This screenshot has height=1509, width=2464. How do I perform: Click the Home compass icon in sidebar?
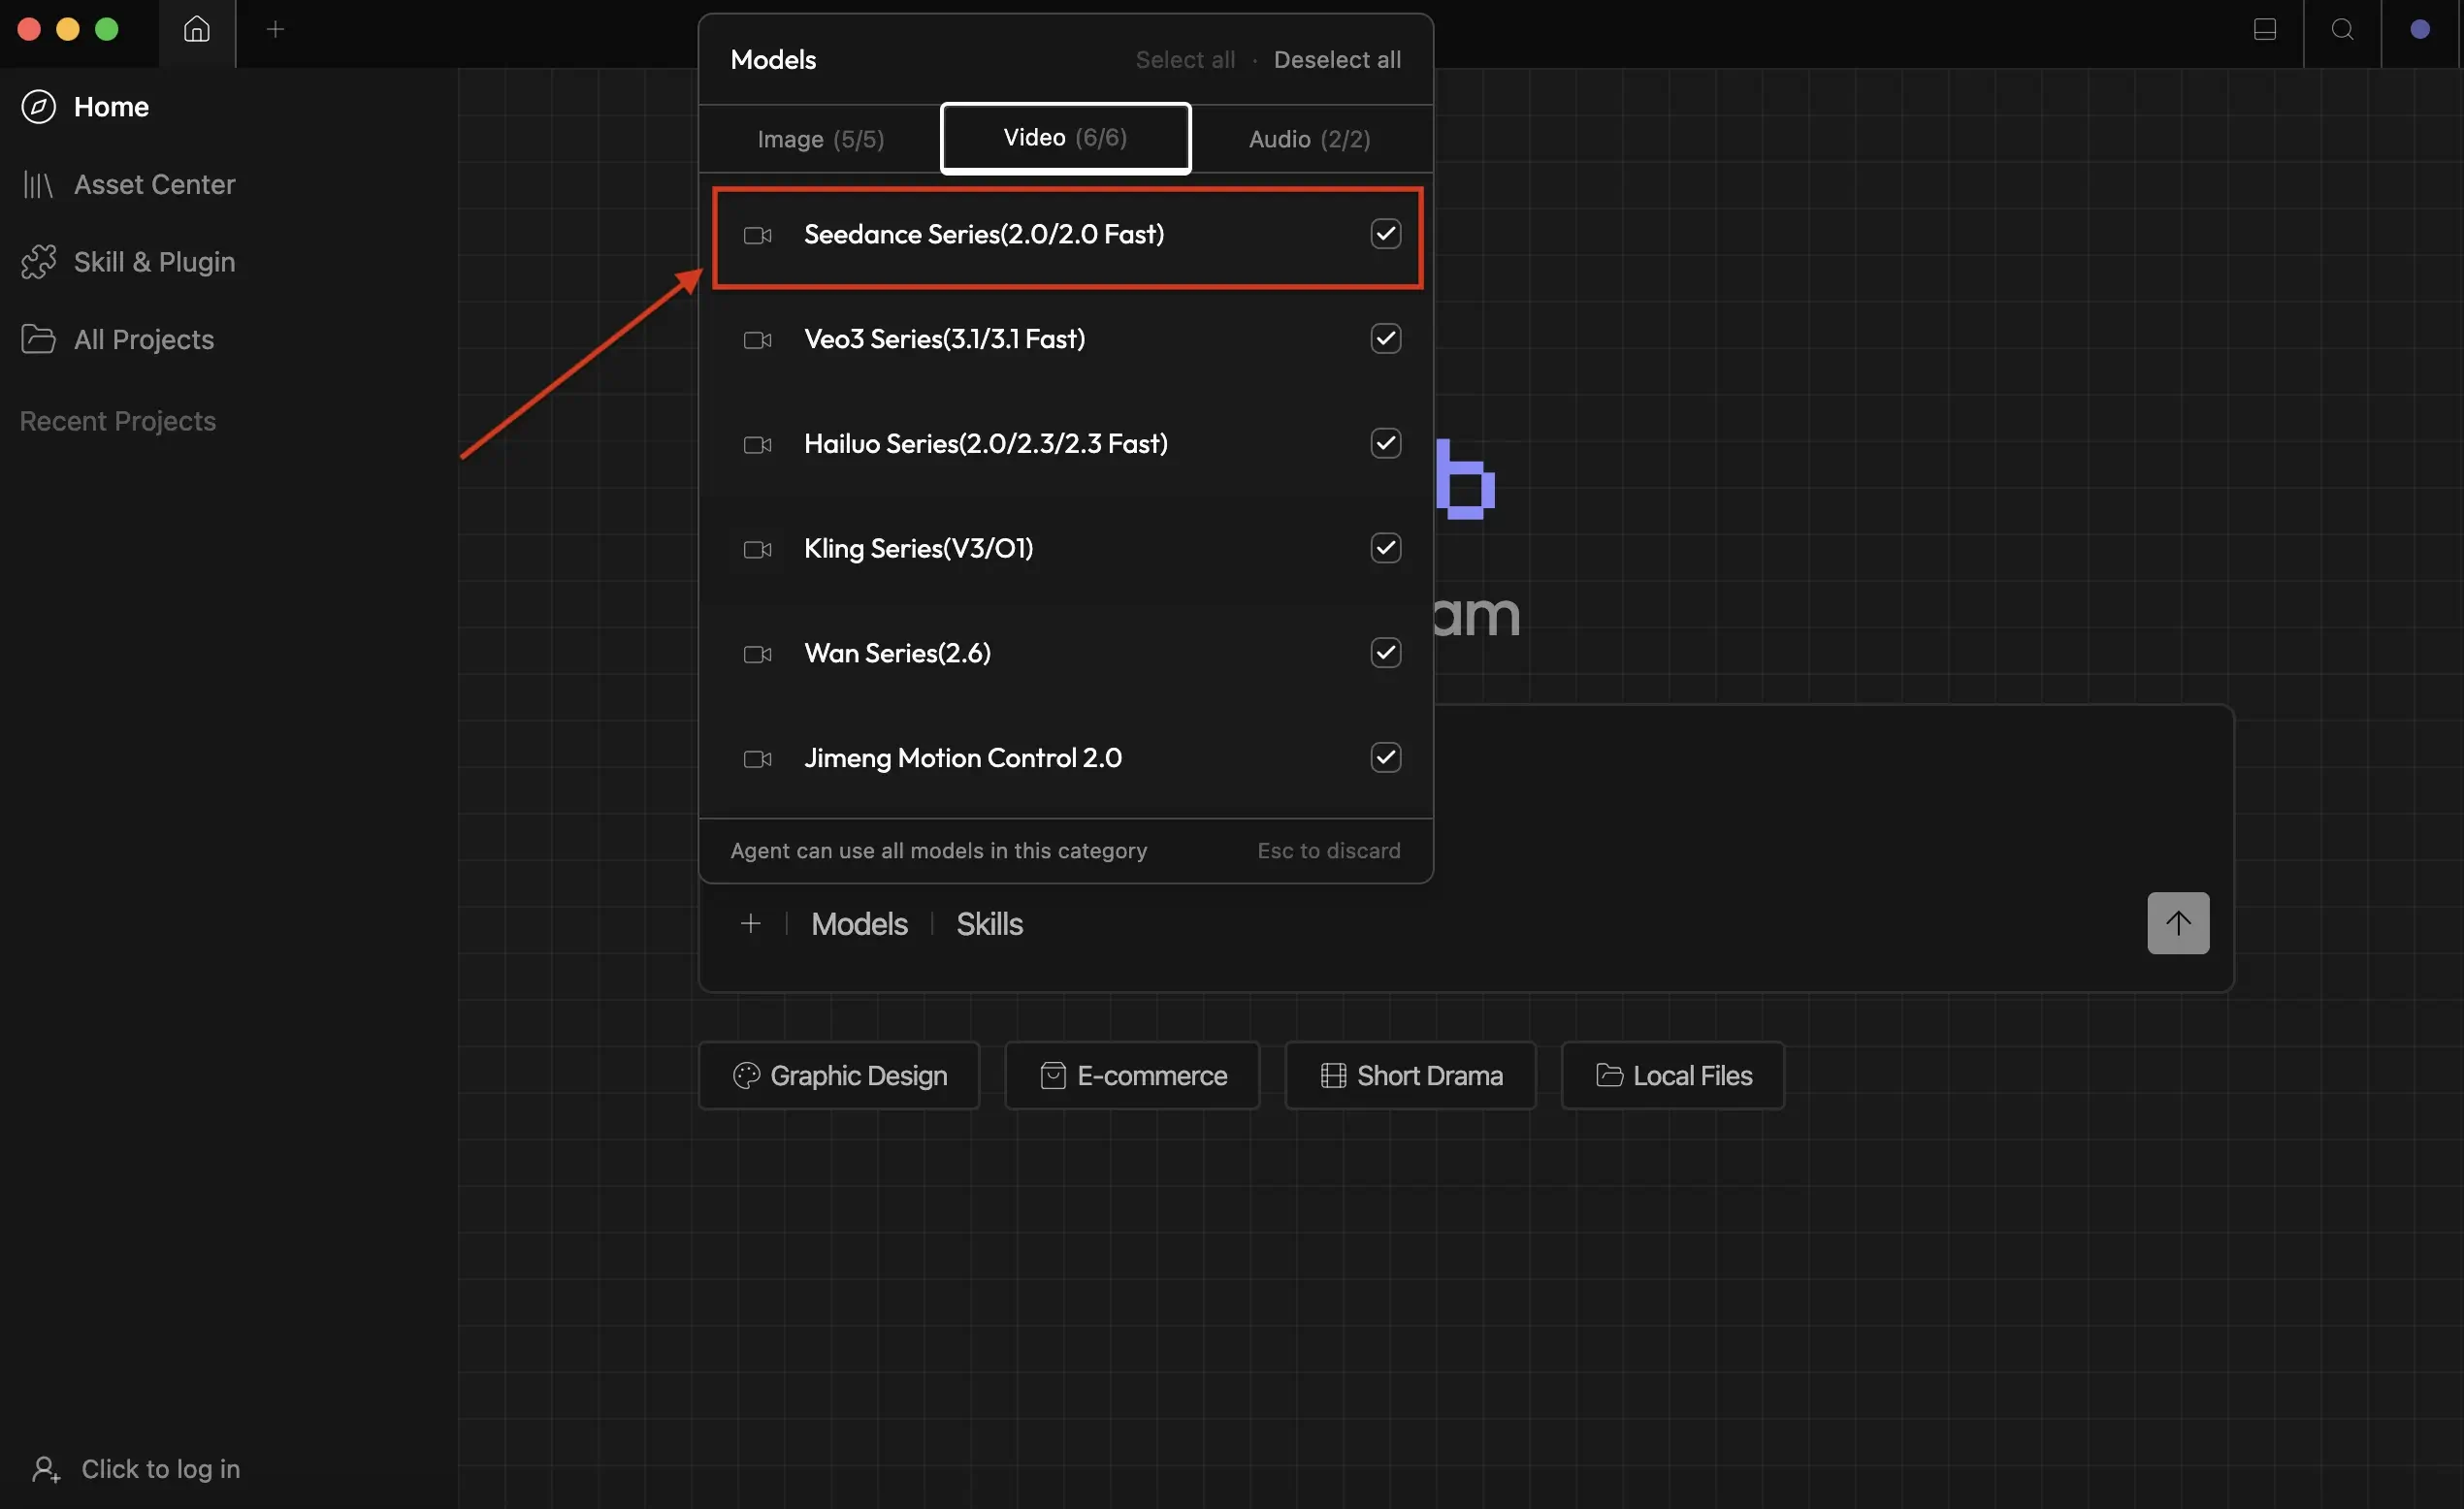(x=38, y=107)
